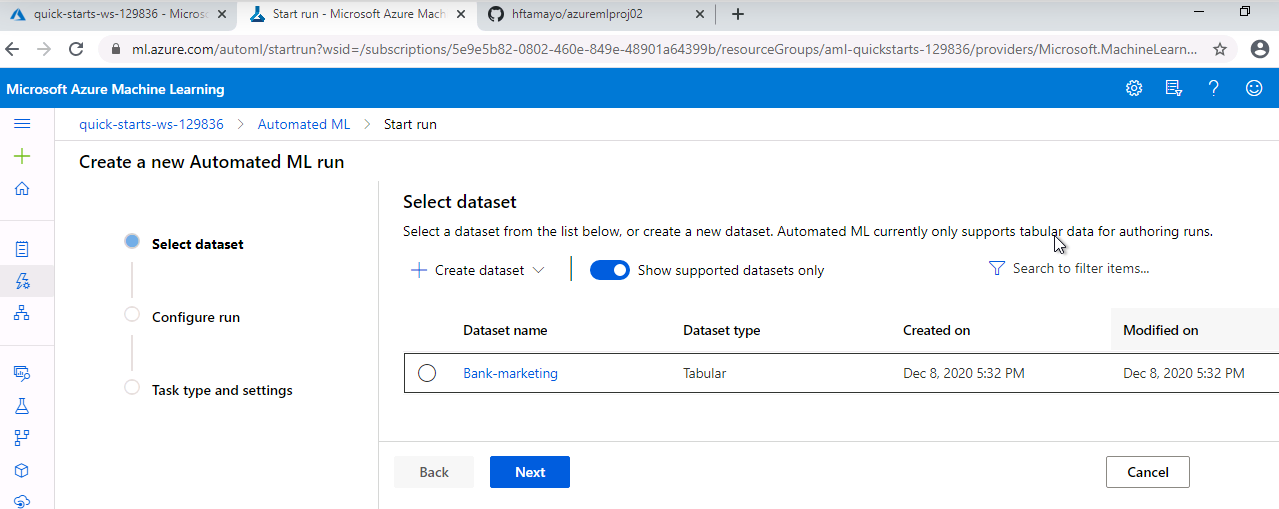Sort by Modified on column
This screenshot has width=1279, height=509.
click(x=1160, y=330)
